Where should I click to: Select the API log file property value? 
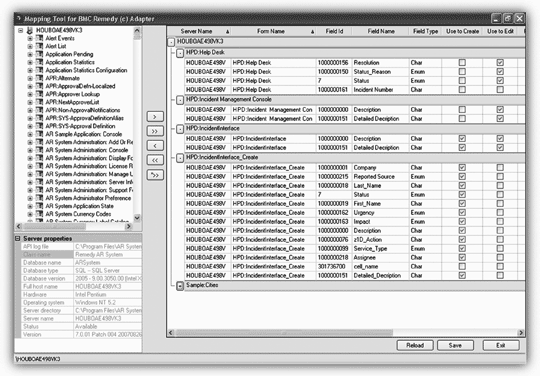point(108,247)
